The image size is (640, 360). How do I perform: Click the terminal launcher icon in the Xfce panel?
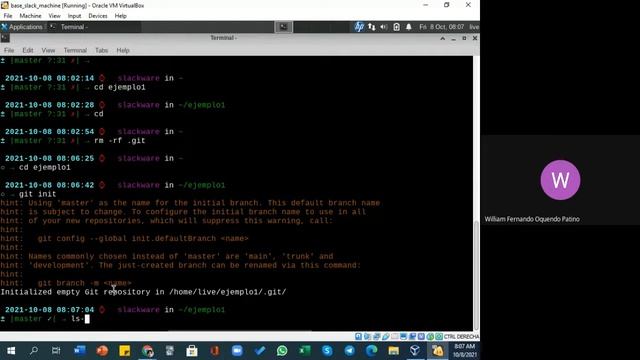283,27
